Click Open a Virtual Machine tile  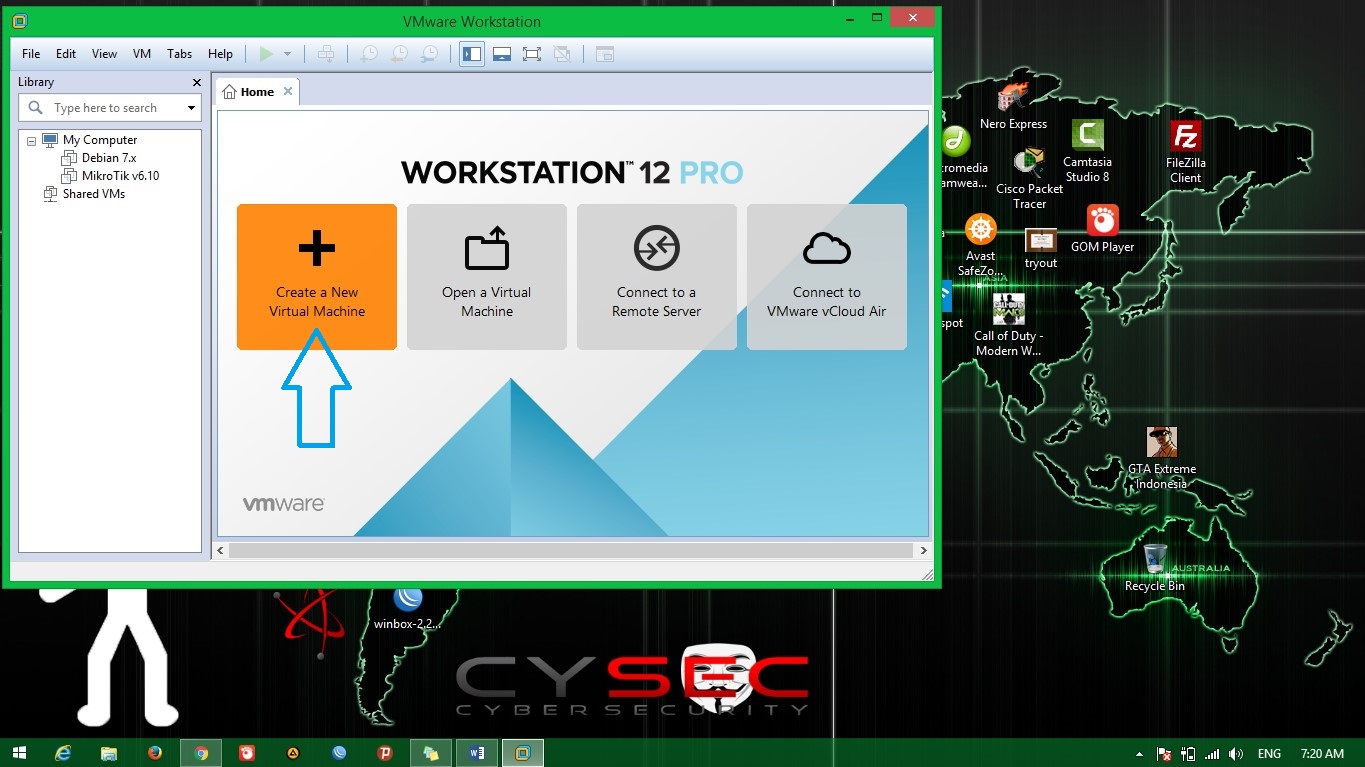(487, 277)
